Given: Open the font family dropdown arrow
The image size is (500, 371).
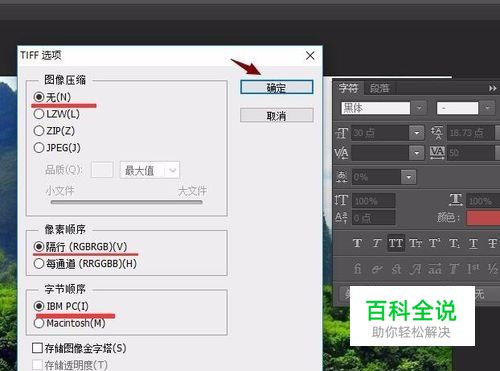Looking at the screenshot, I should pyautogui.click(x=419, y=108).
